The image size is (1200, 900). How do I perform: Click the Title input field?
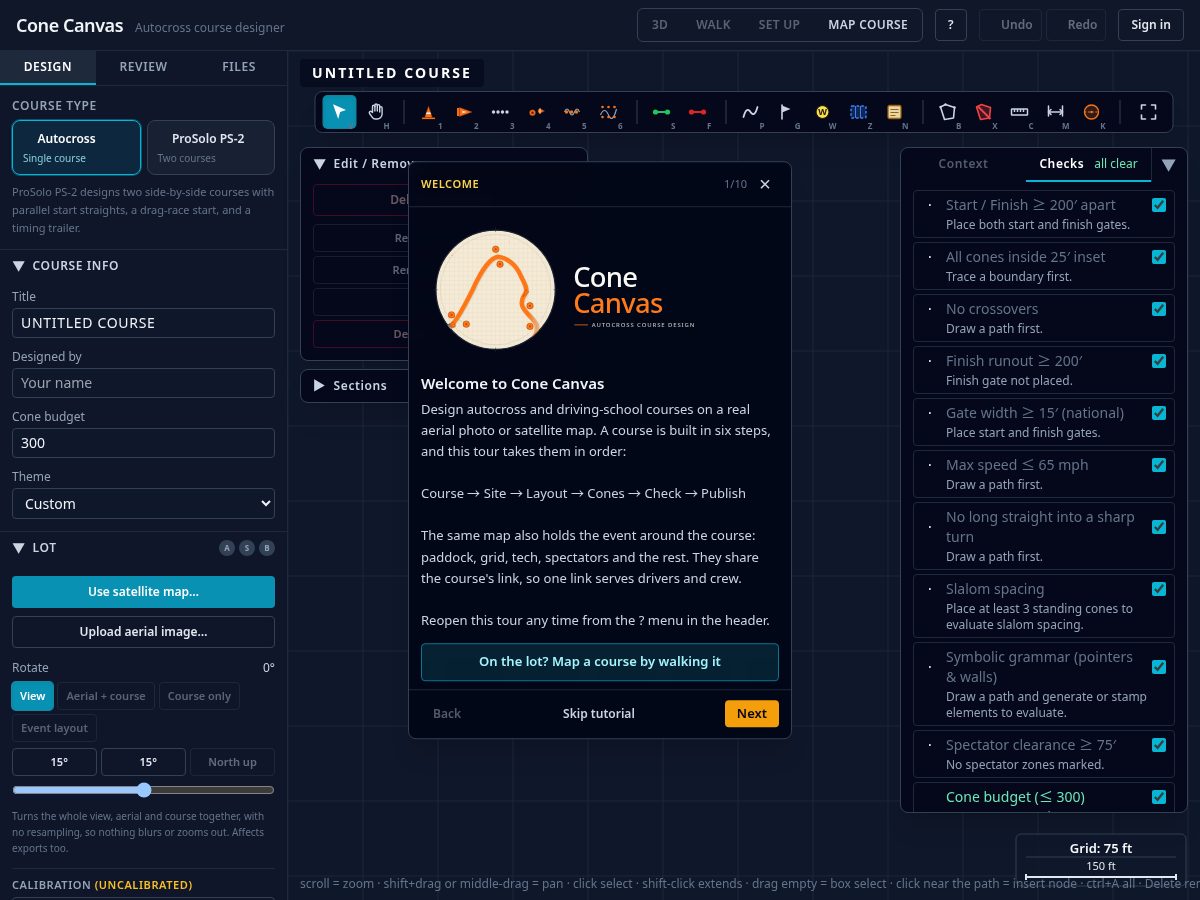point(143,323)
